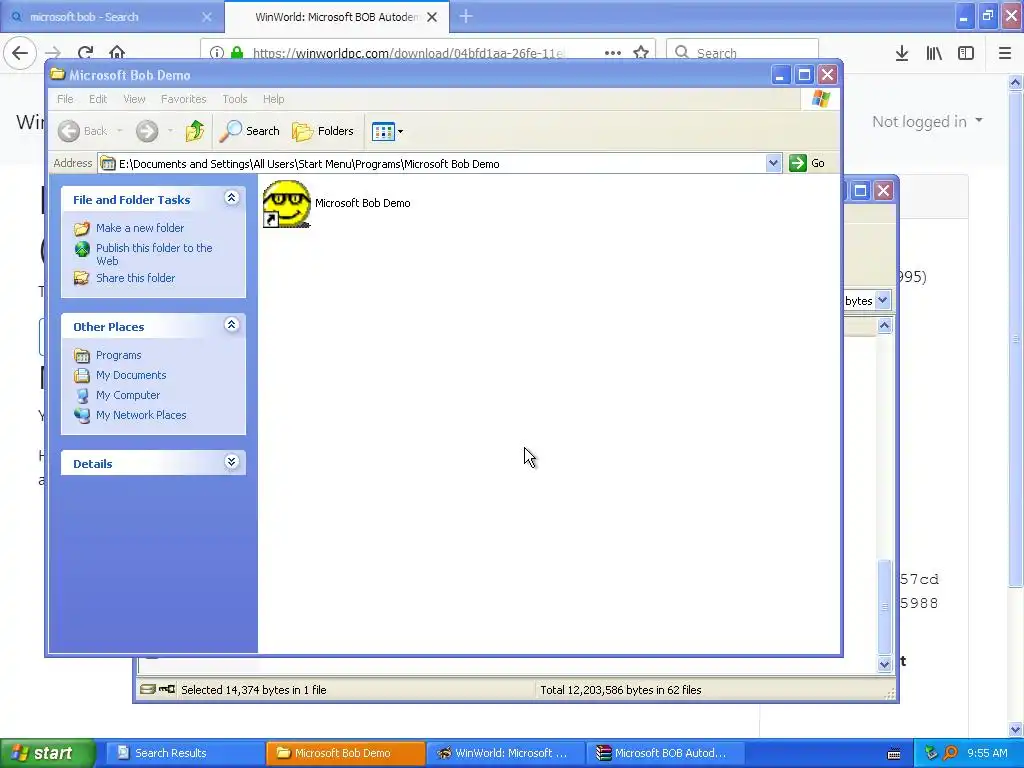Click the Firefox page scroll-up arrow
Screen dimensions: 1024x768
[1015, 82]
